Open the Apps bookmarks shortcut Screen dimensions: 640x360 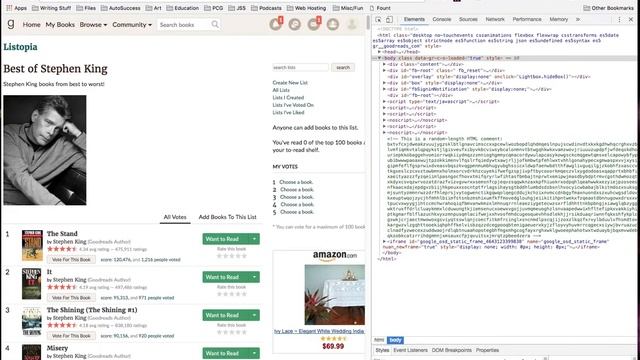(x=16, y=8)
